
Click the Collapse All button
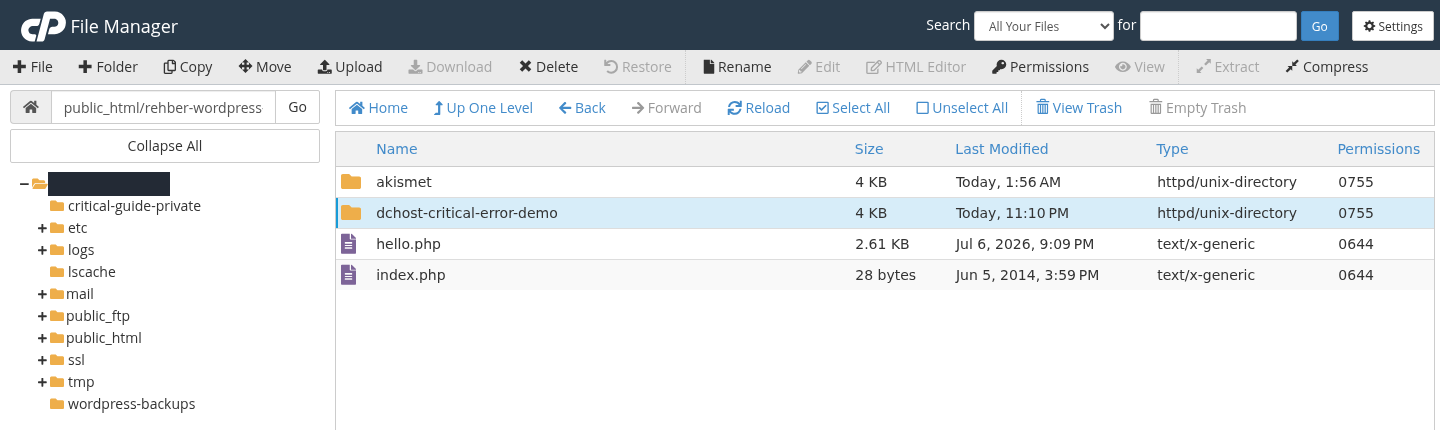point(165,146)
